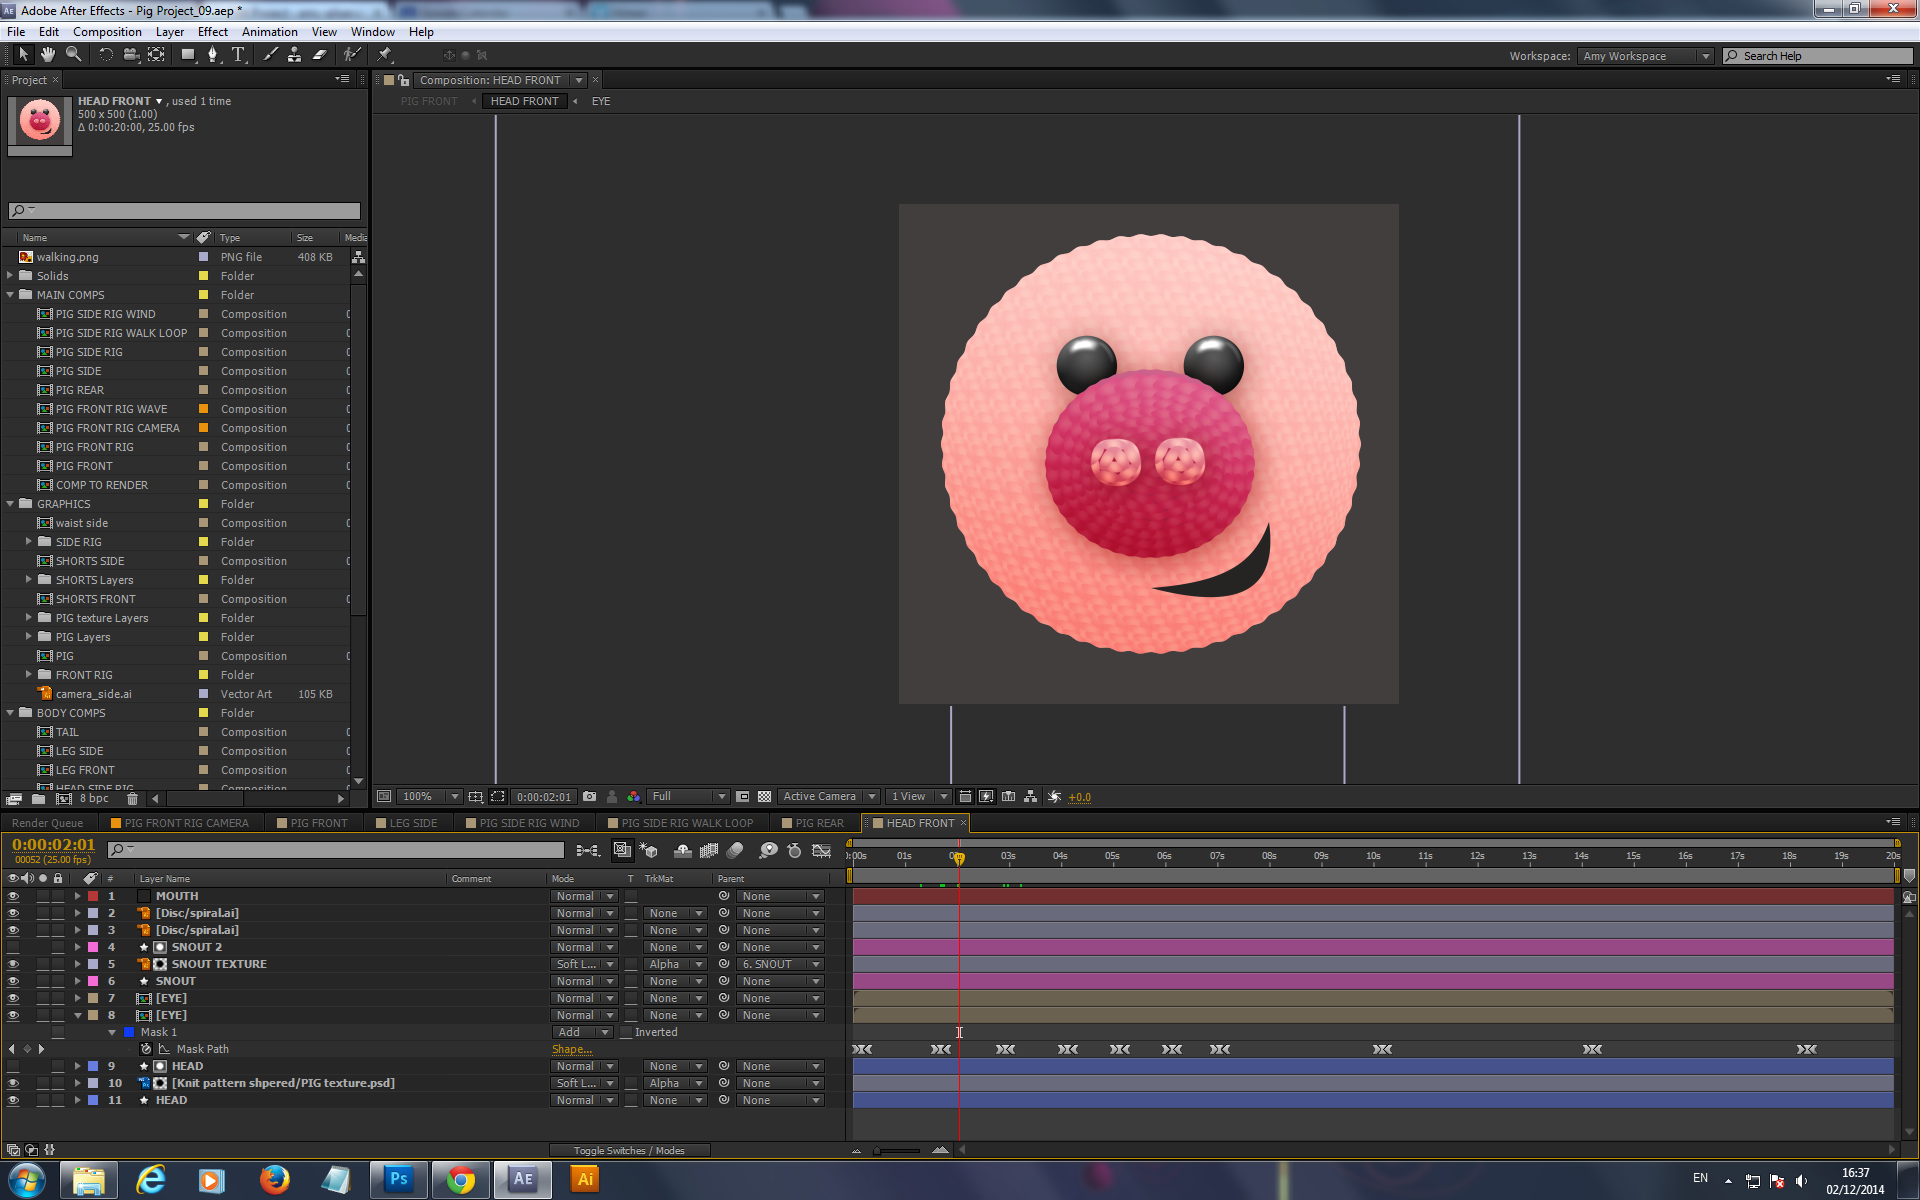This screenshot has width=1920, height=1200.
Task: Expand the SIDE RIG folder
Action: click(29, 542)
